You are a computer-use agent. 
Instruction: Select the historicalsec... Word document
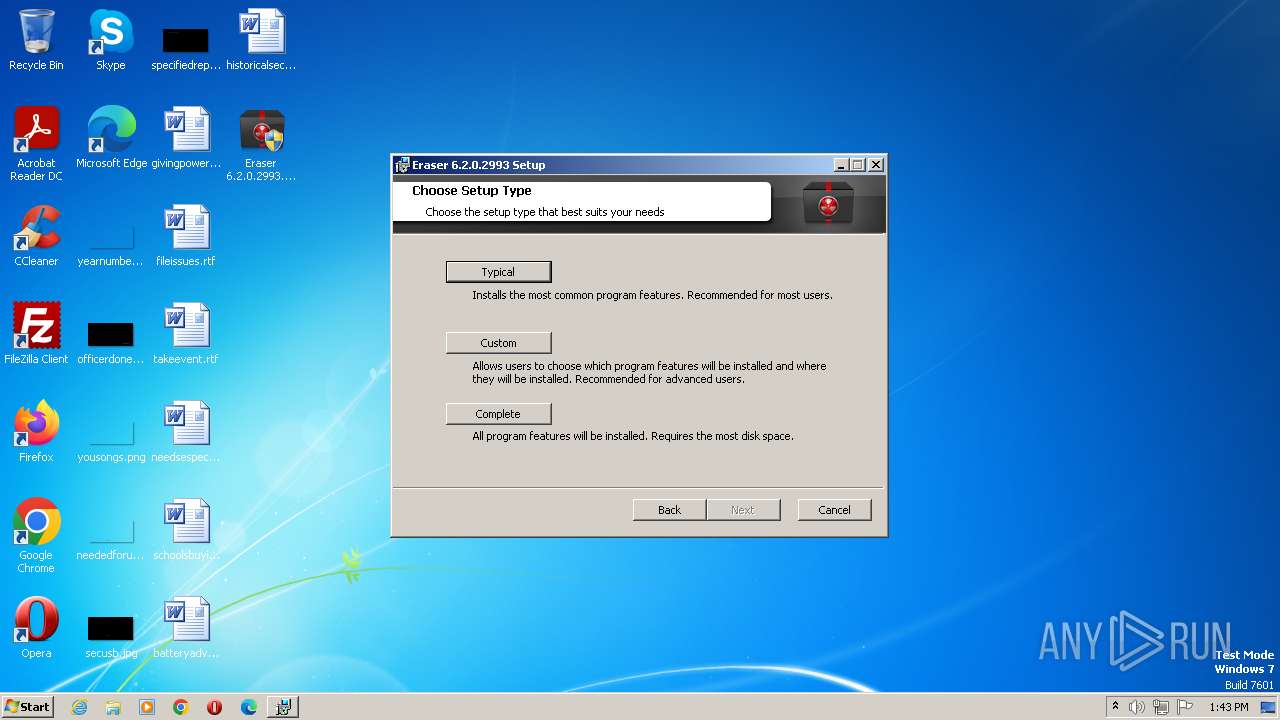tap(261, 41)
